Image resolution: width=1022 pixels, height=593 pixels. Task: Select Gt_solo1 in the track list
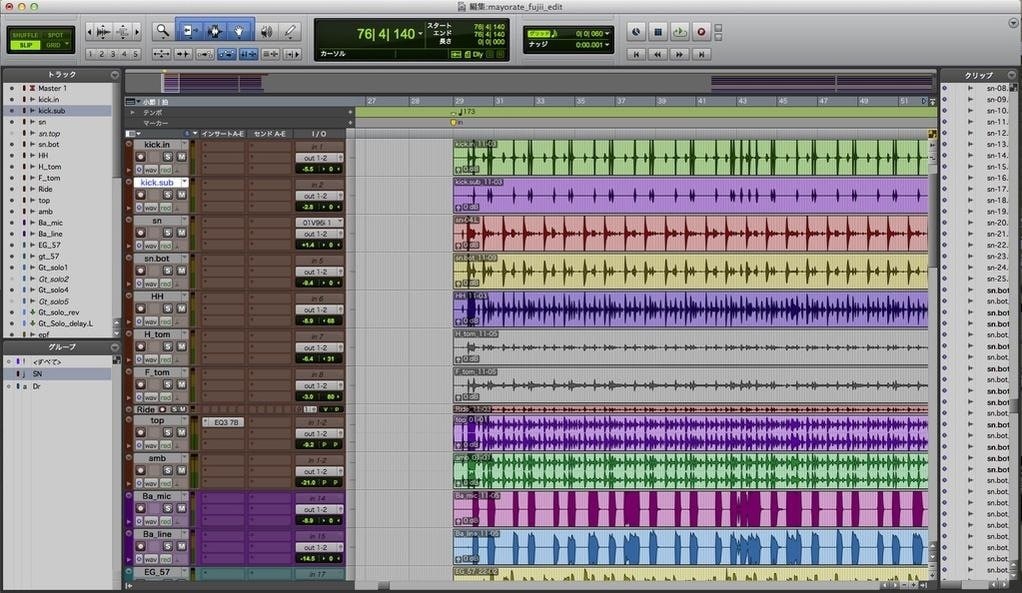pyautogui.click(x=53, y=267)
